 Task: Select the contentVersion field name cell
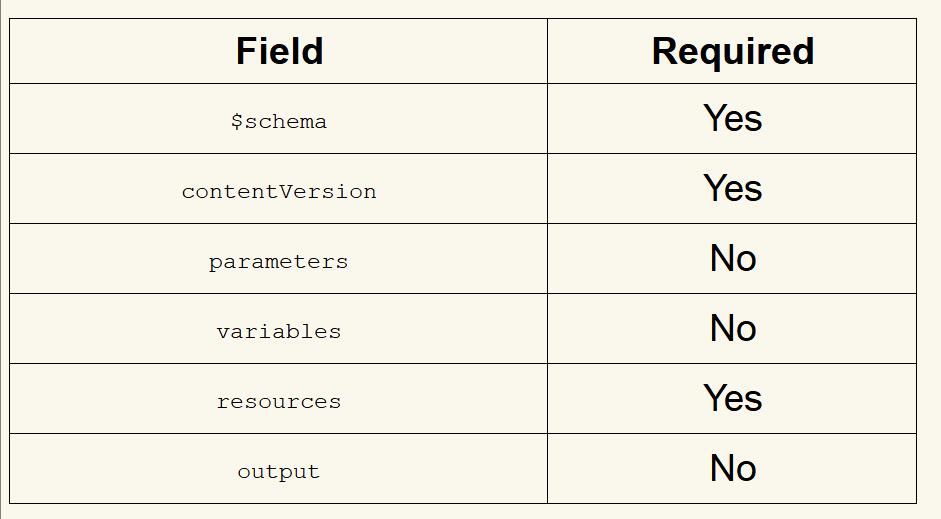279,191
